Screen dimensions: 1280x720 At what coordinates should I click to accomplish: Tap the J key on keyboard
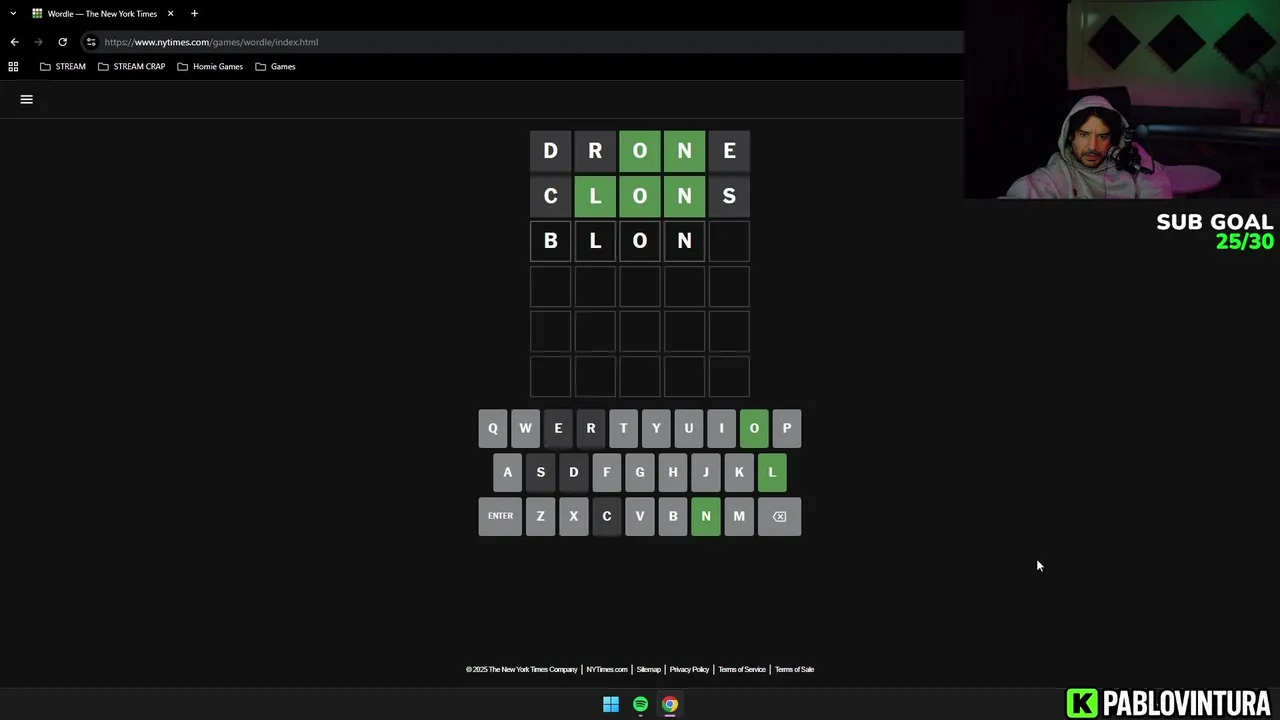click(x=706, y=472)
